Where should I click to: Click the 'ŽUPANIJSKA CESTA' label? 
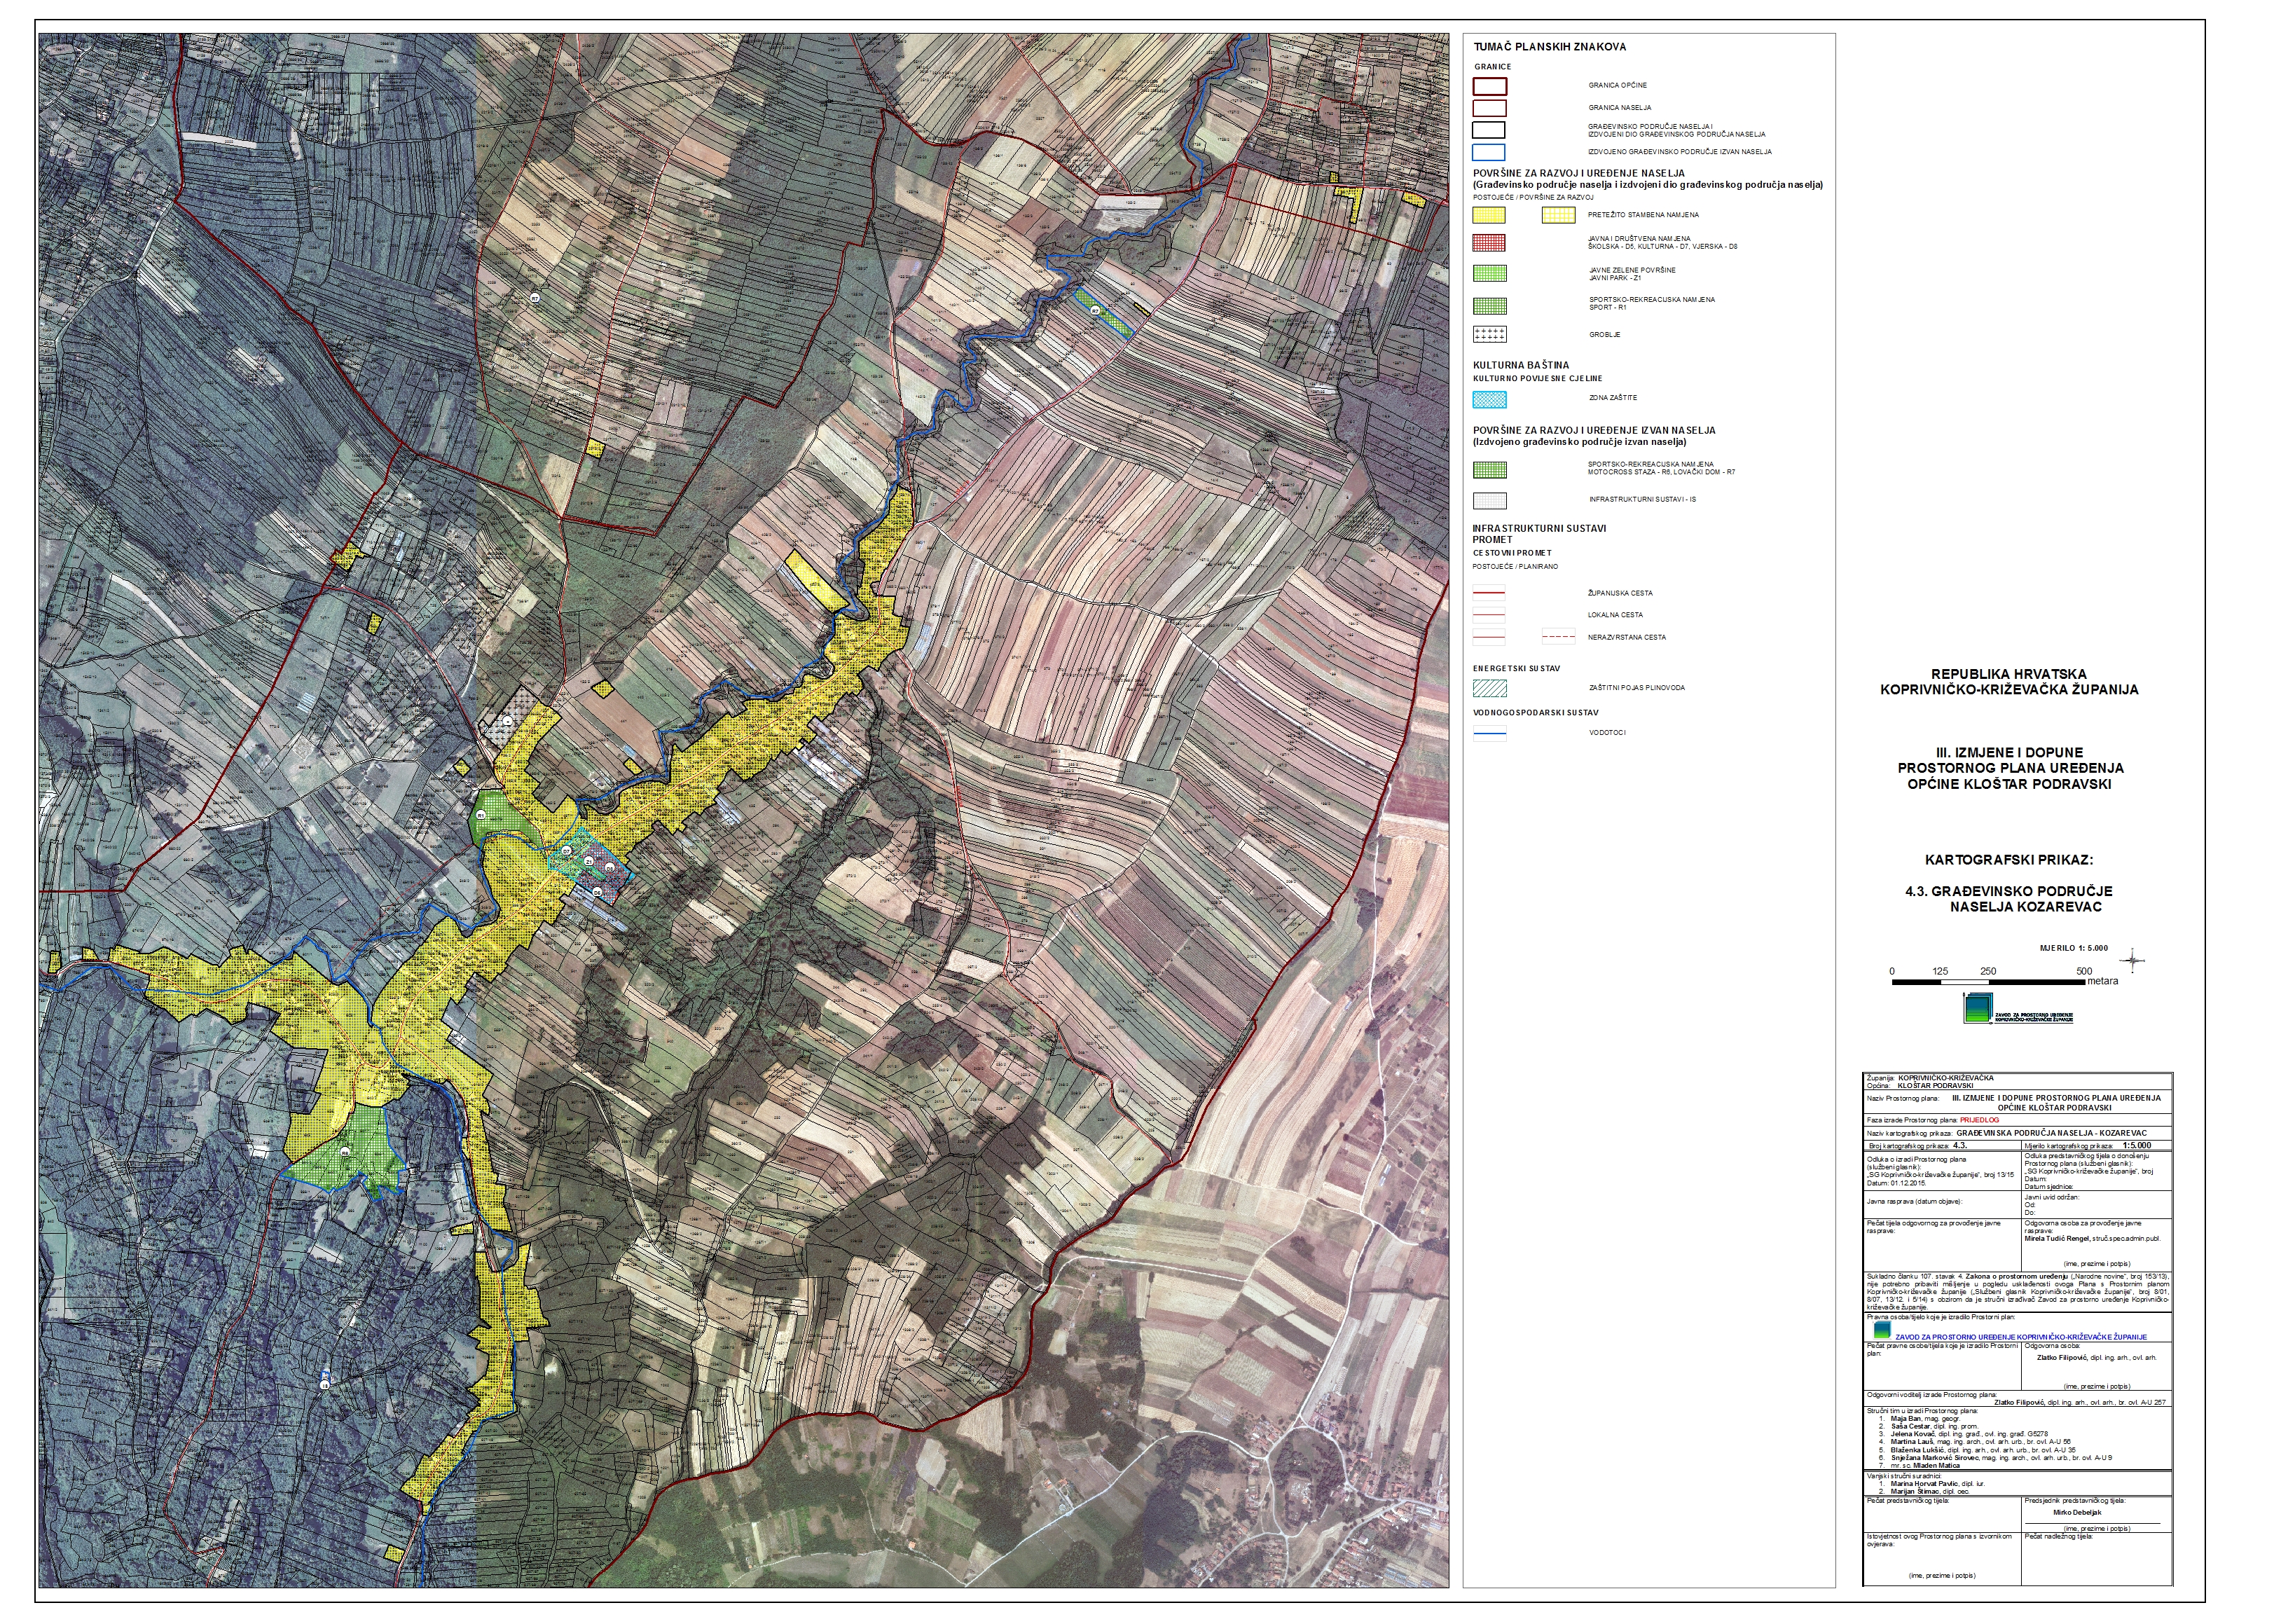(x=1620, y=593)
